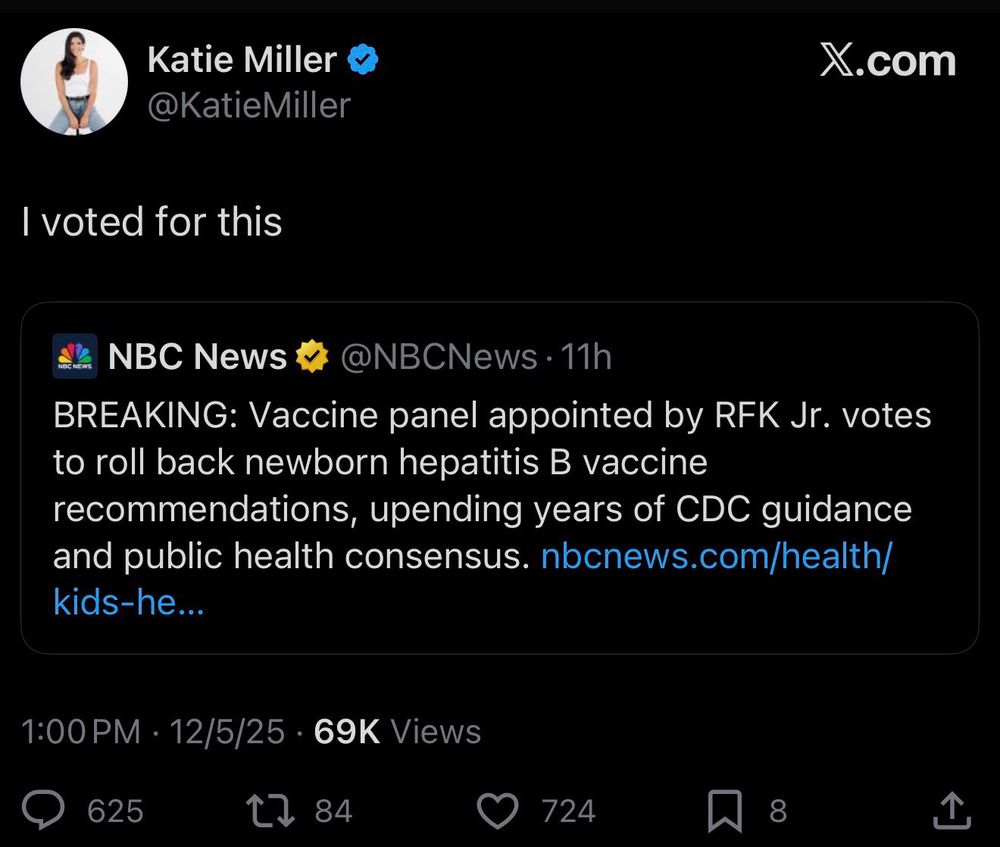Click the X.com logo
Viewport: 1000px width, 847px height.
pos(887,62)
